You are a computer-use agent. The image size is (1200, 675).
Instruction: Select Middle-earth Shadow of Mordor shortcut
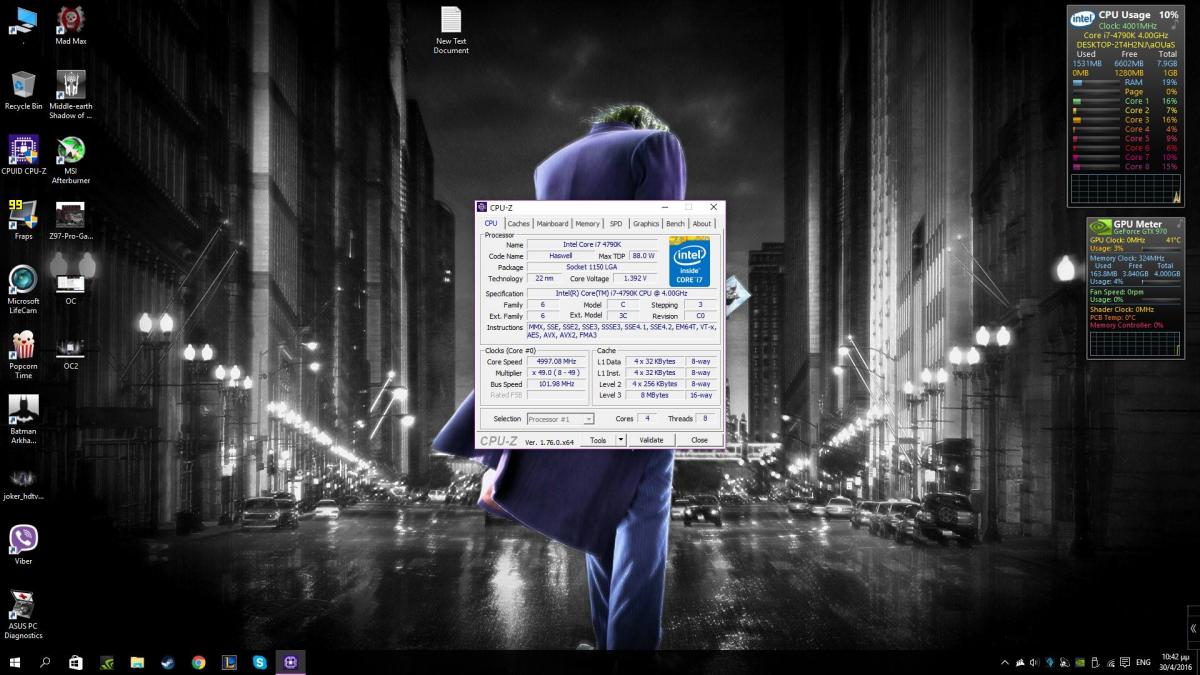pyautogui.click(x=70, y=95)
